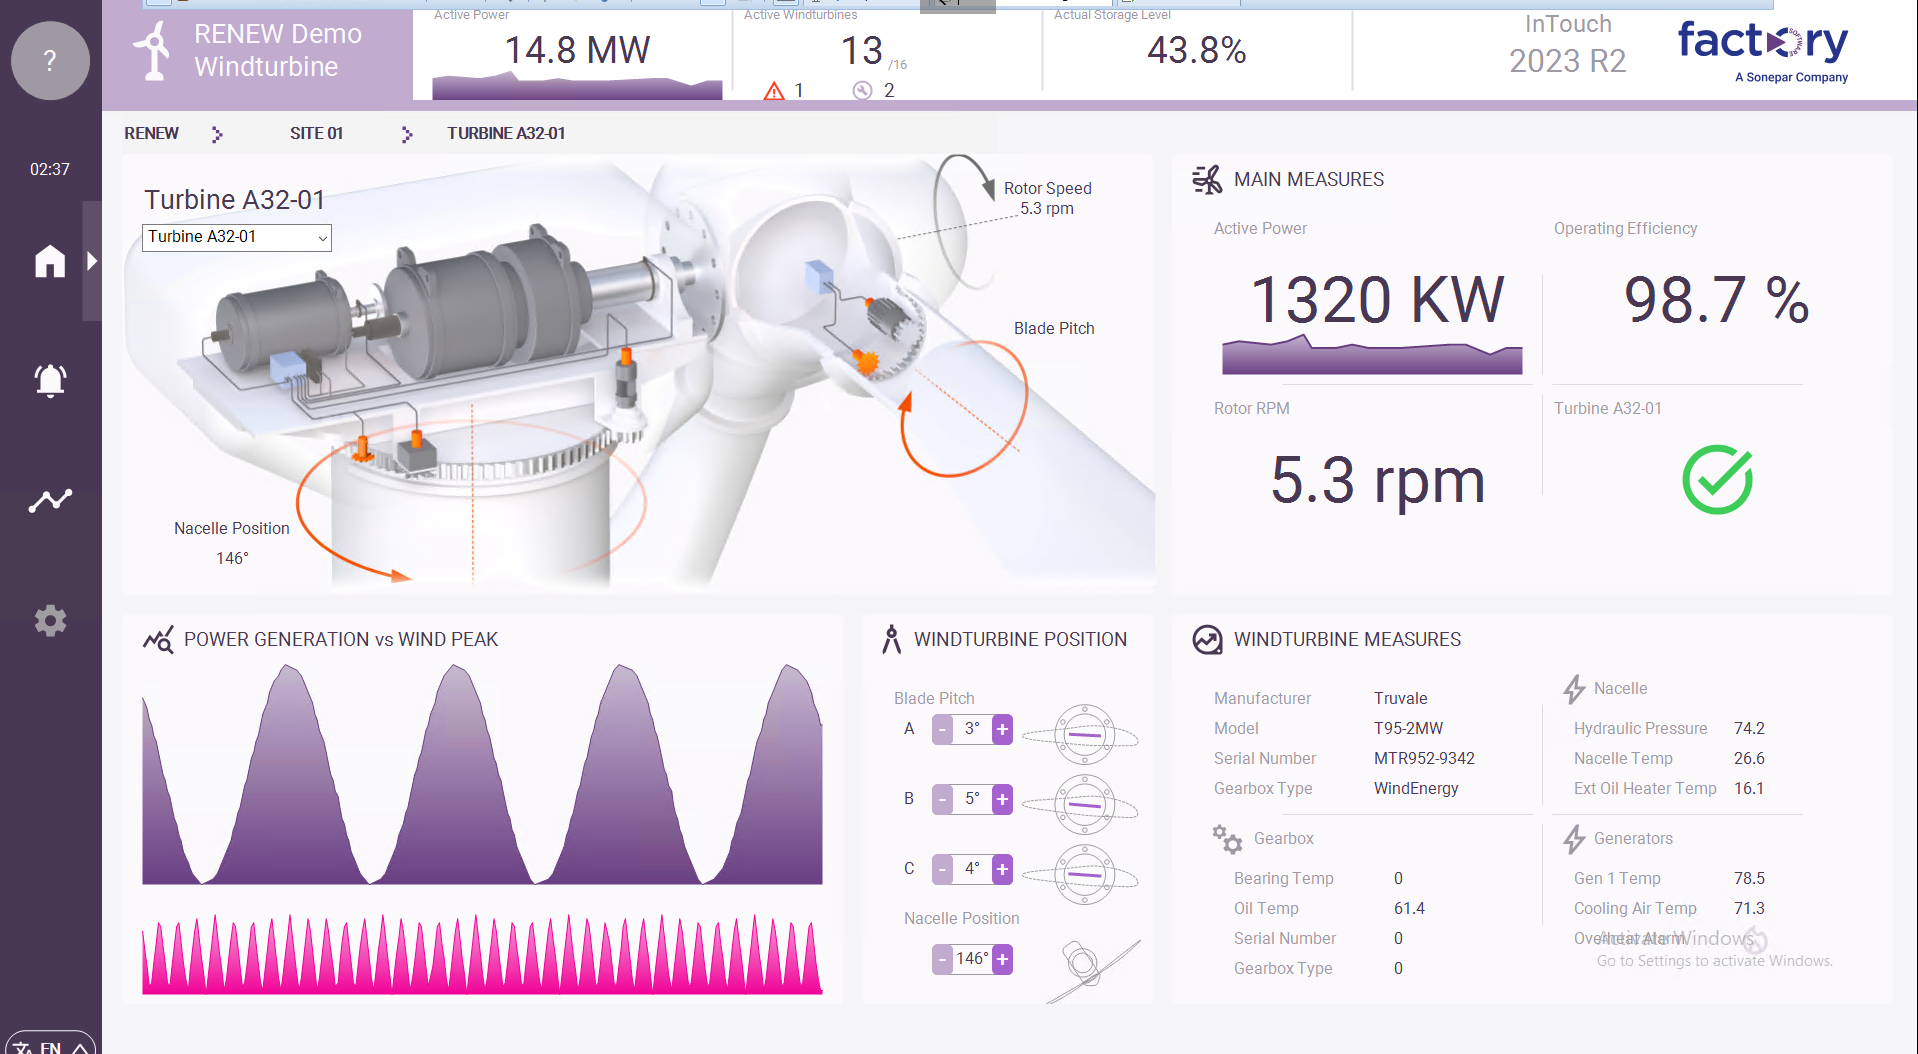Decrease blade pitch B

tap(942, 800)
